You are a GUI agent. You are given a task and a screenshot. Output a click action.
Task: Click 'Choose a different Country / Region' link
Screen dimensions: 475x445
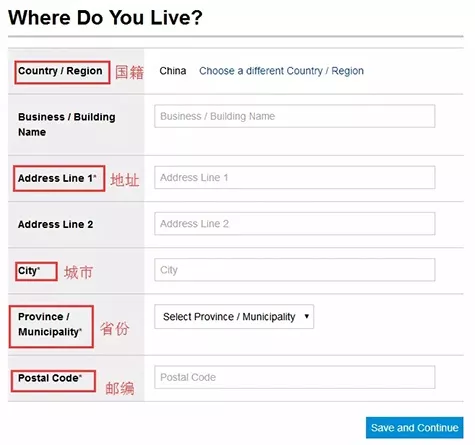coord(281,71)
